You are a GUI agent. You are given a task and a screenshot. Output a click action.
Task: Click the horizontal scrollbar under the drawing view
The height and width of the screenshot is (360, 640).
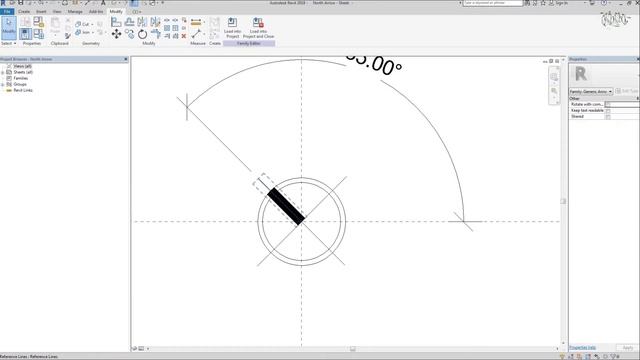point(353,349)
